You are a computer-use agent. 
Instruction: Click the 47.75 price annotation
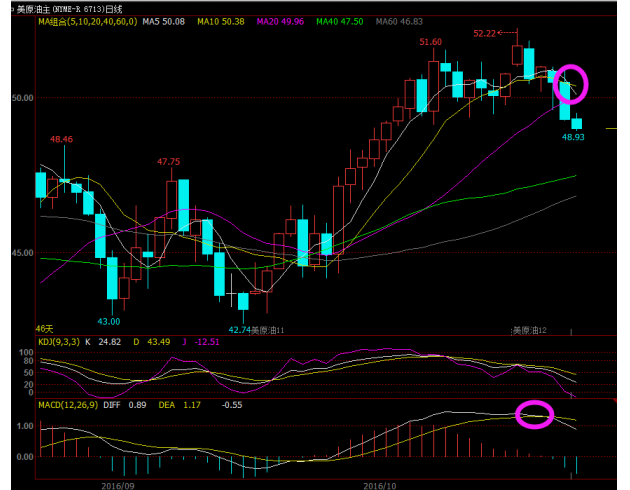(168, 162)
